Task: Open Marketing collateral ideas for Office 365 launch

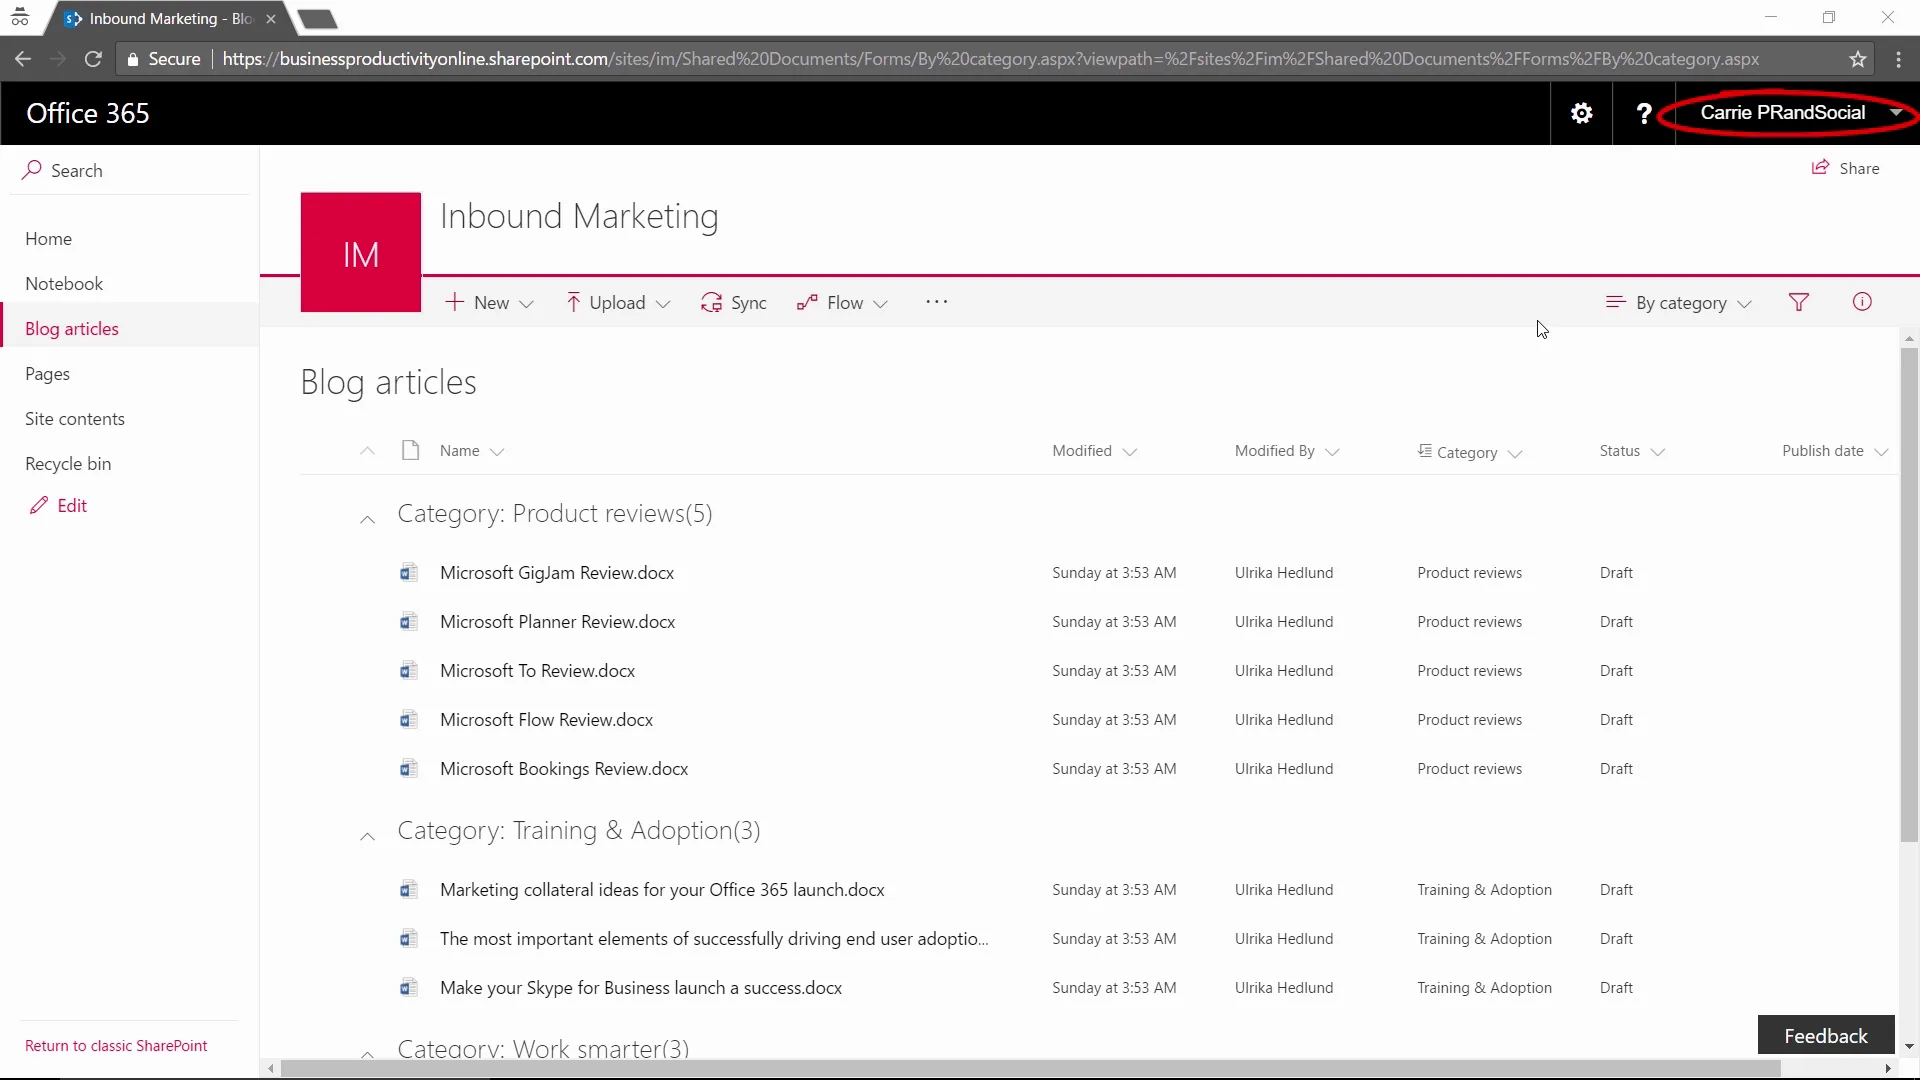Action: (x=662, y=890)
